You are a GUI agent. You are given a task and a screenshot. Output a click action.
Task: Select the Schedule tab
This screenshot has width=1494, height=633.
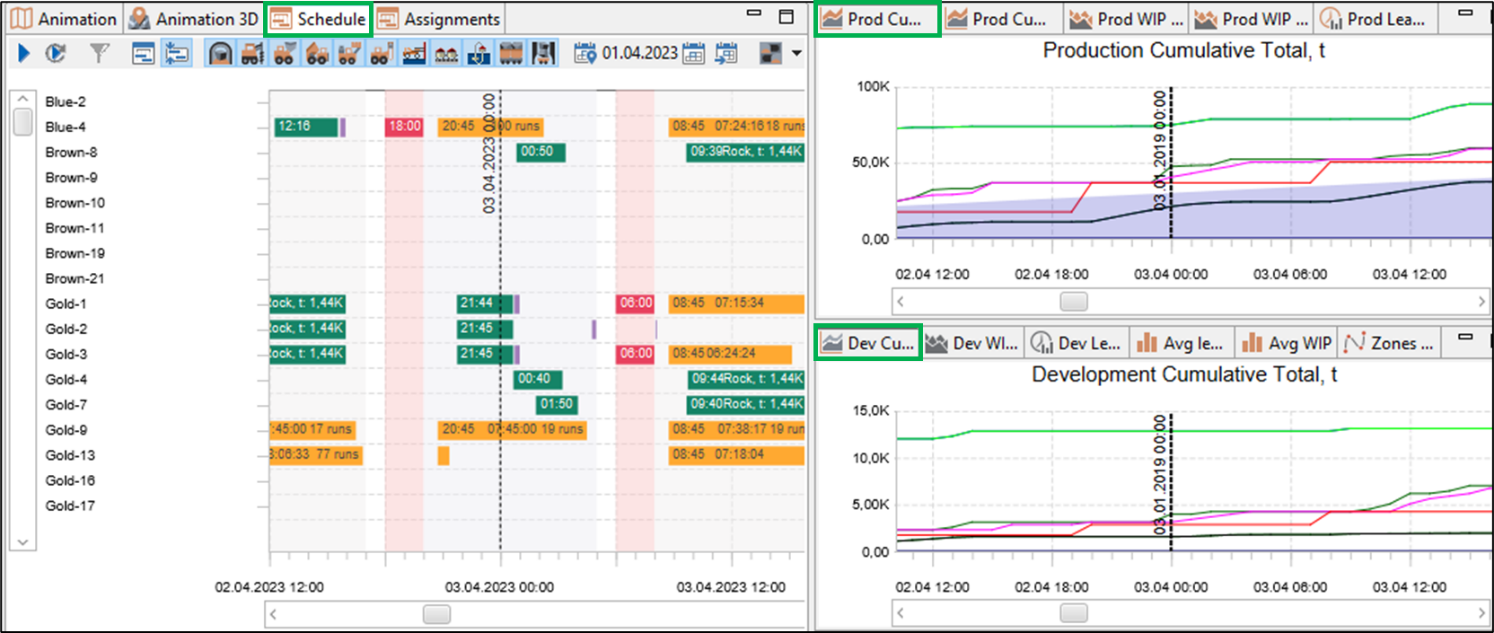(318, 19)
